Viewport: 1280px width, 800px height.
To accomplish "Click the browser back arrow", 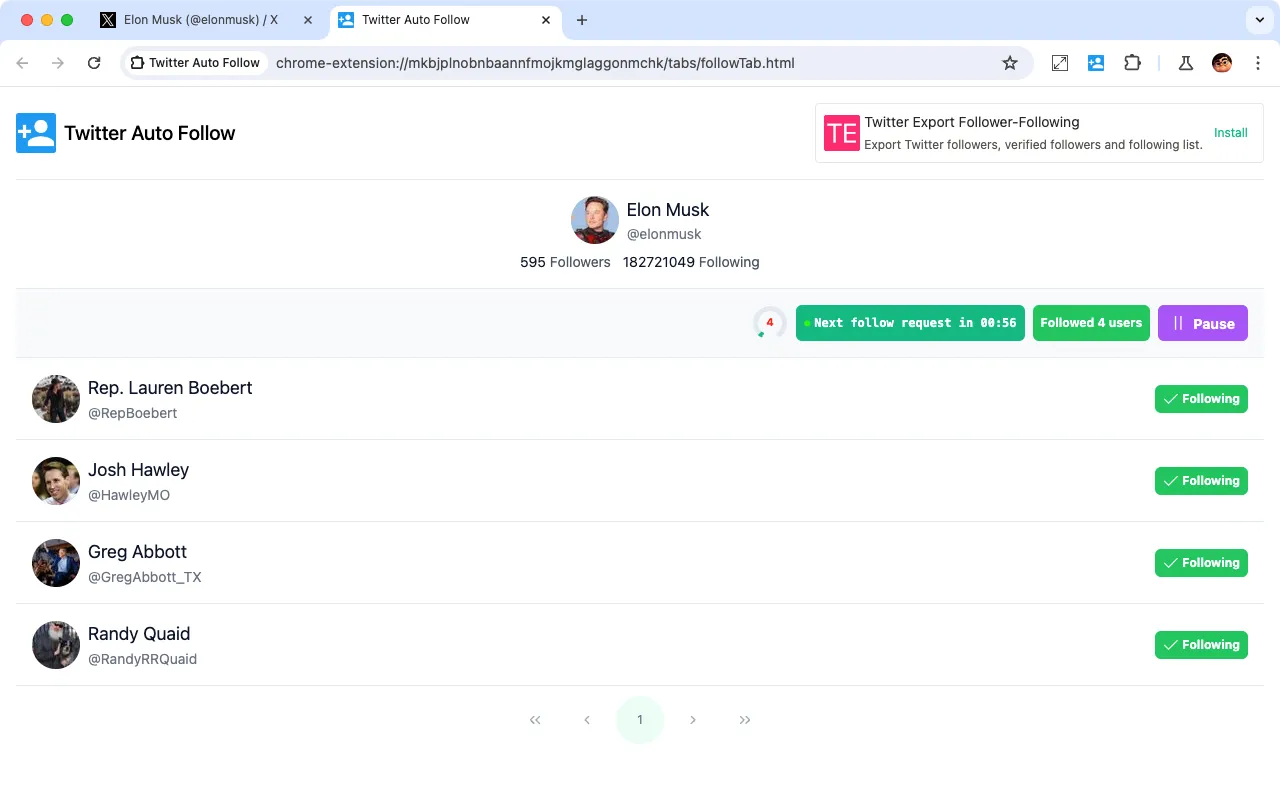I will pos(22,62).
